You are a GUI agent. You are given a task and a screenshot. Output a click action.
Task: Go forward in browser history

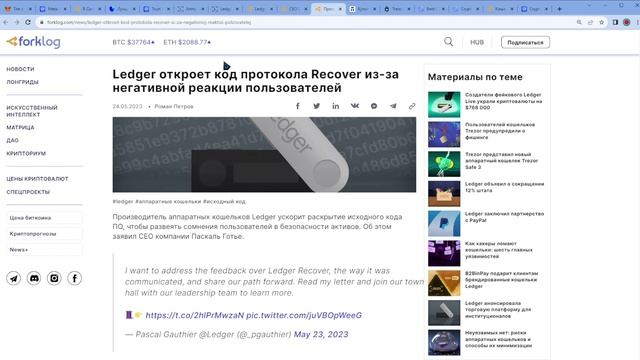(16, 22)
